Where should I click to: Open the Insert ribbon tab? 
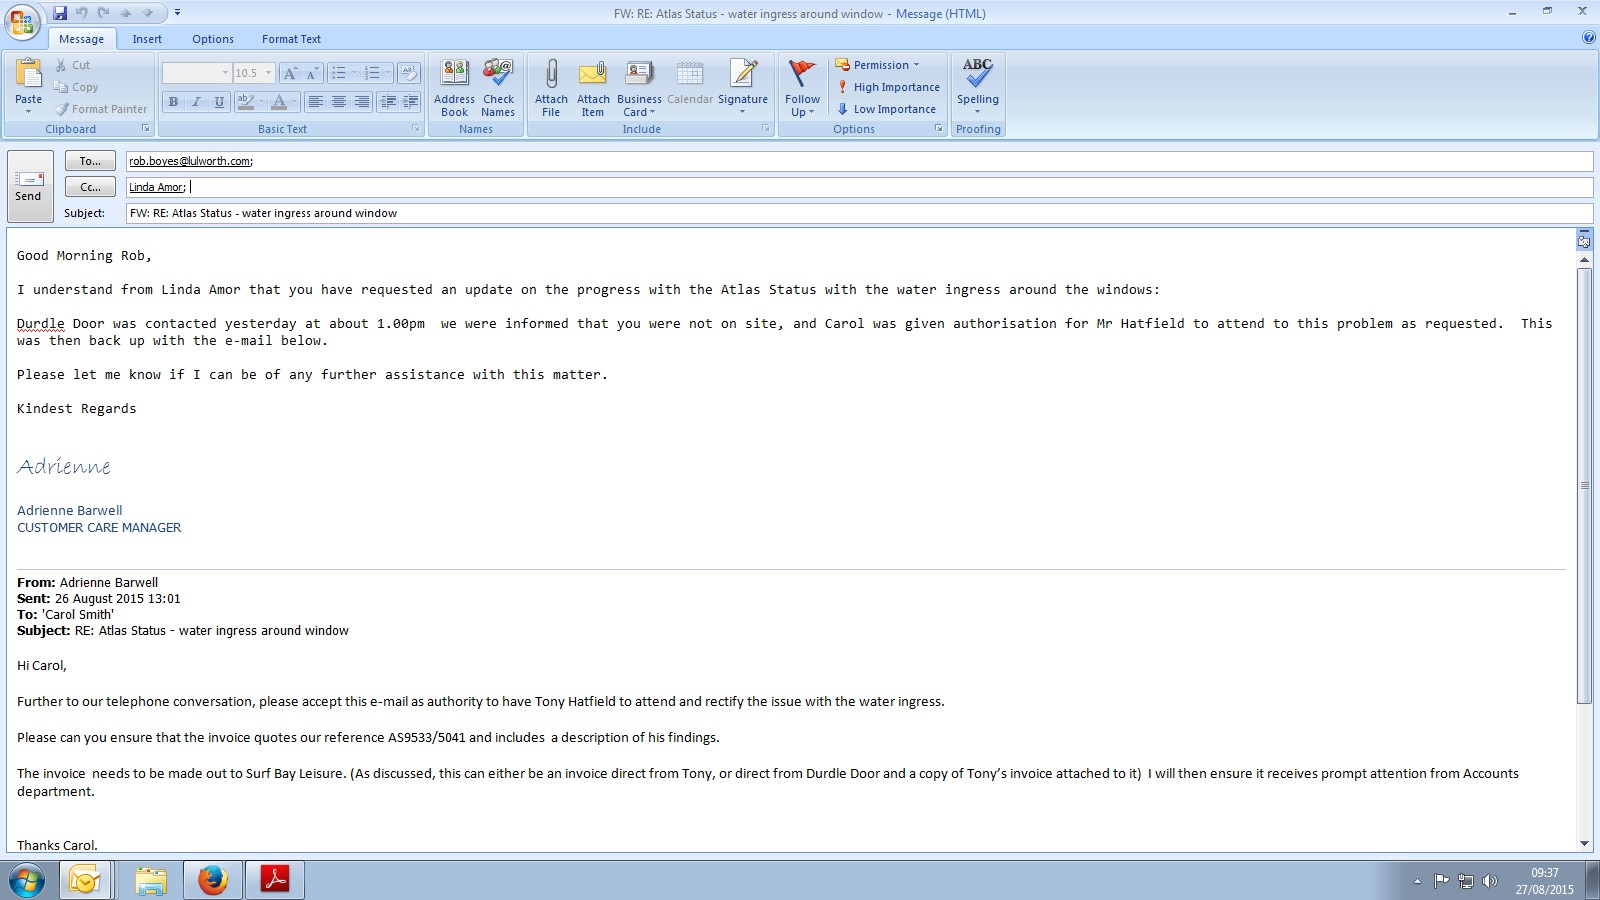click(147, 39)
